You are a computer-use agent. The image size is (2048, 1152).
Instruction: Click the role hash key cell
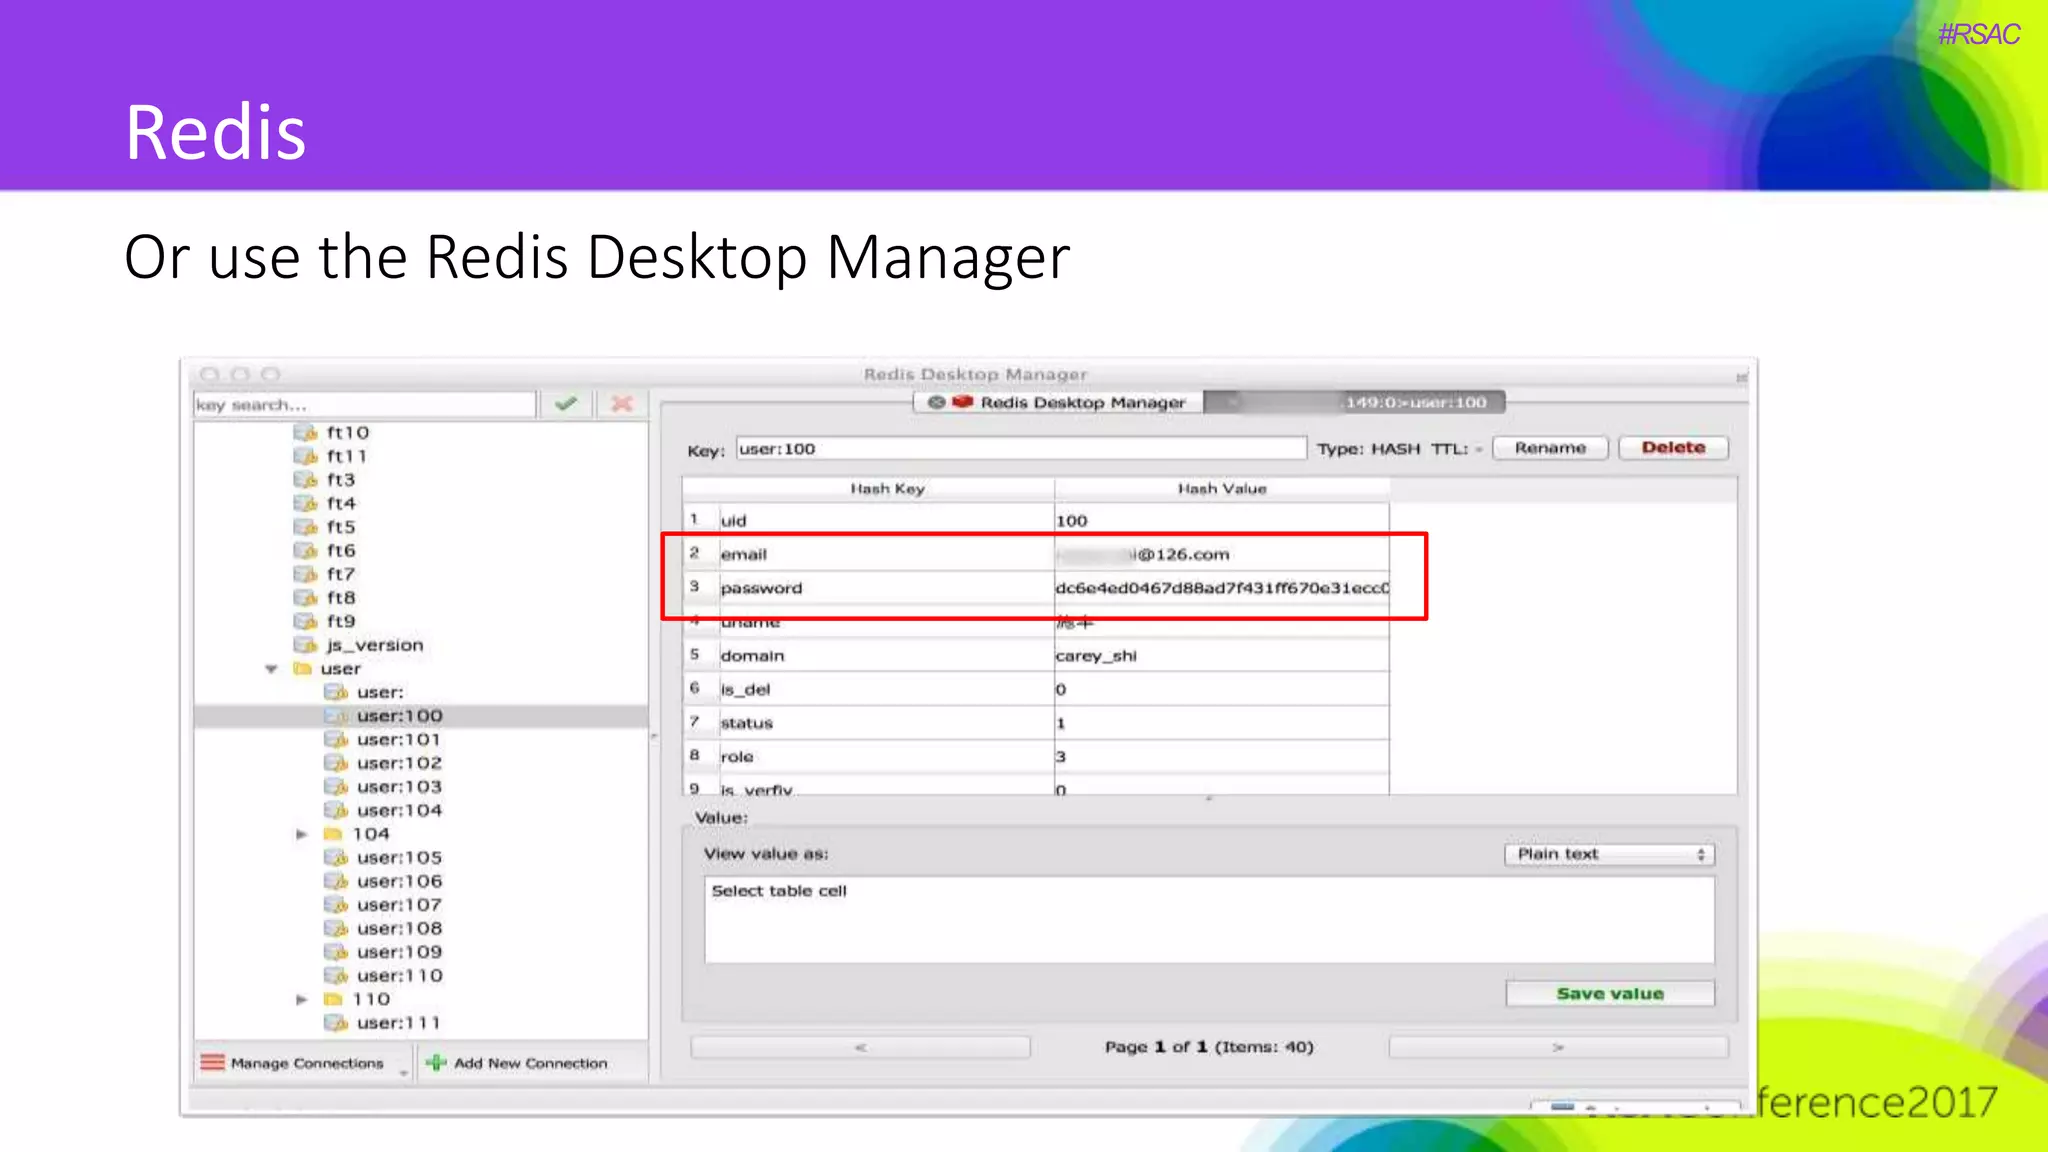(886, 757)
